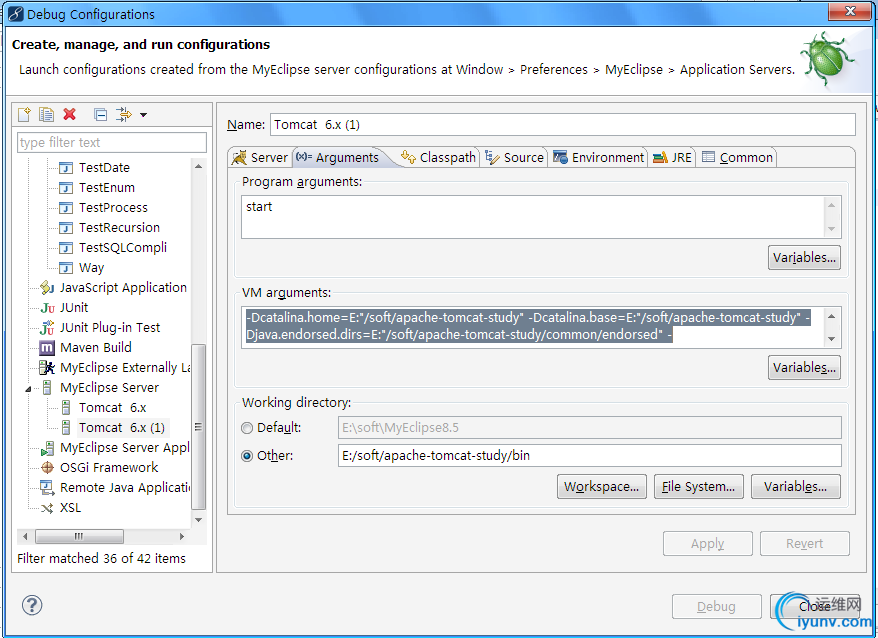
Task: Open the filter options dropdown arrow
Action: click(x=144, y=115)
